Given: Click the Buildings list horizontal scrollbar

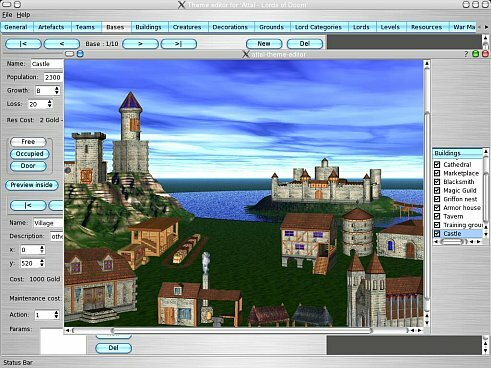Looking at the screenshot, I should point(453,242).
